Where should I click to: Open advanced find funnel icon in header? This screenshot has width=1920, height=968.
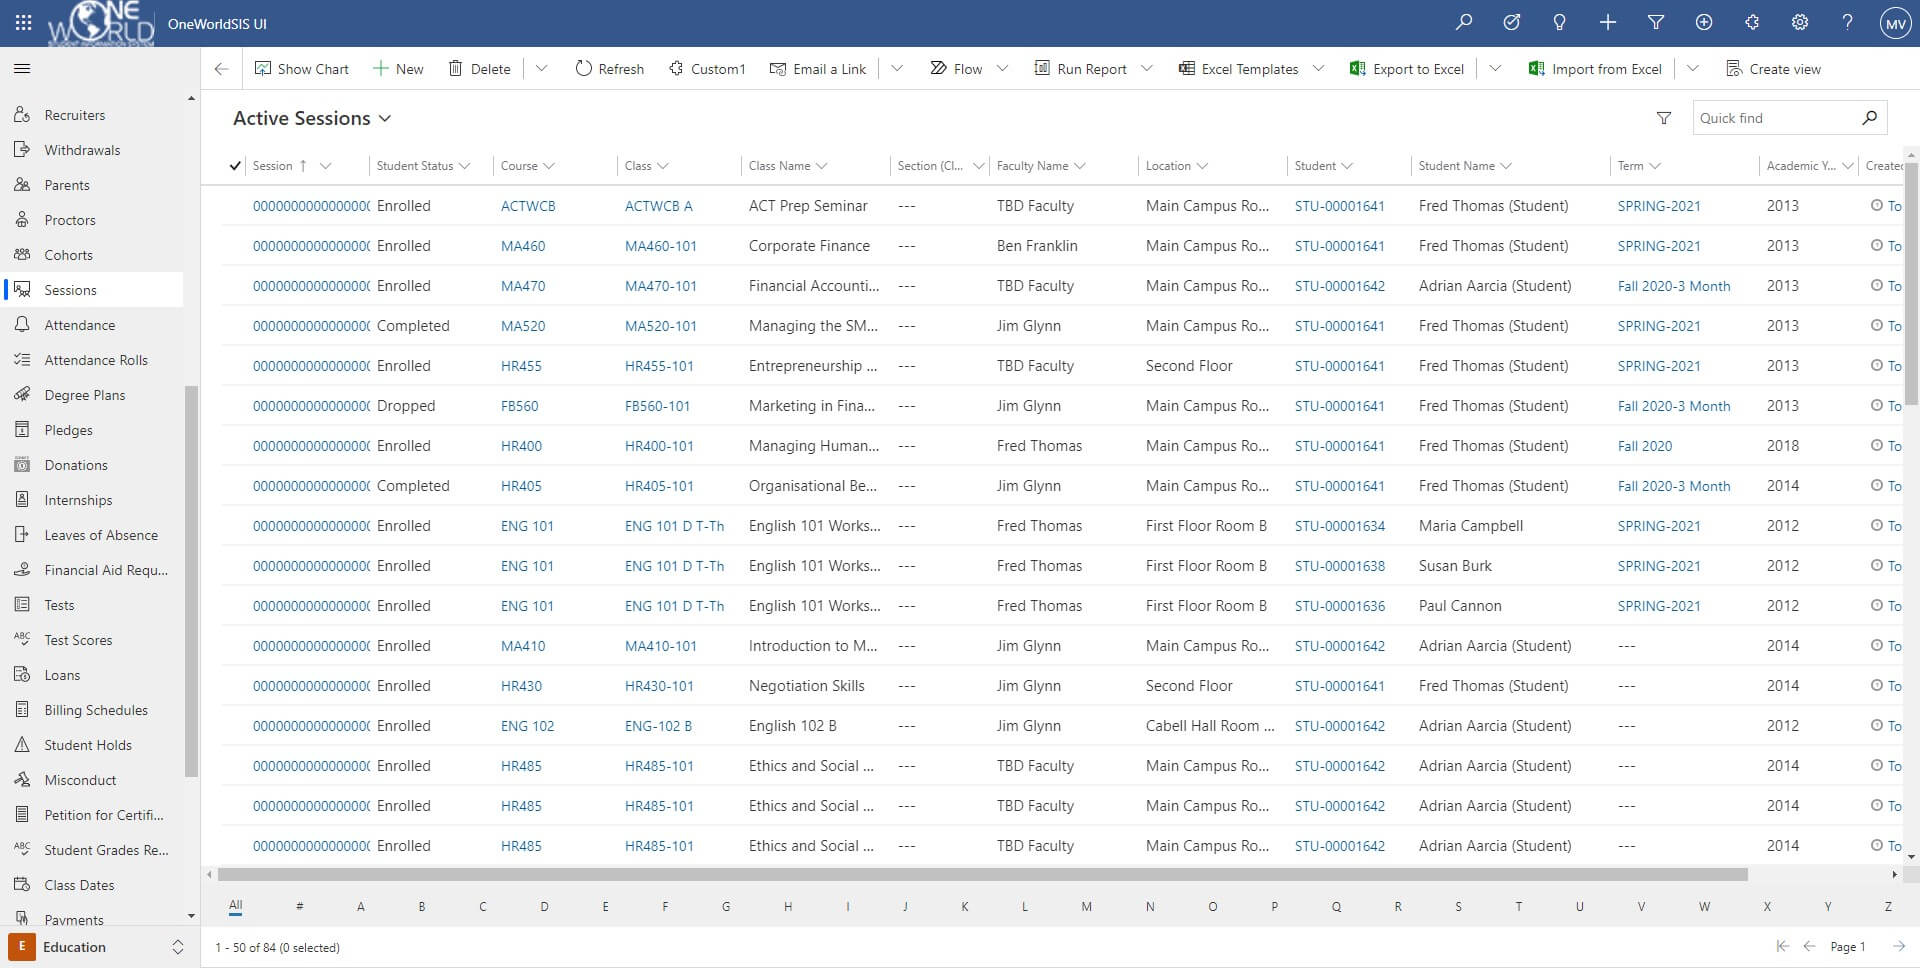click(x=1656, y=22)
